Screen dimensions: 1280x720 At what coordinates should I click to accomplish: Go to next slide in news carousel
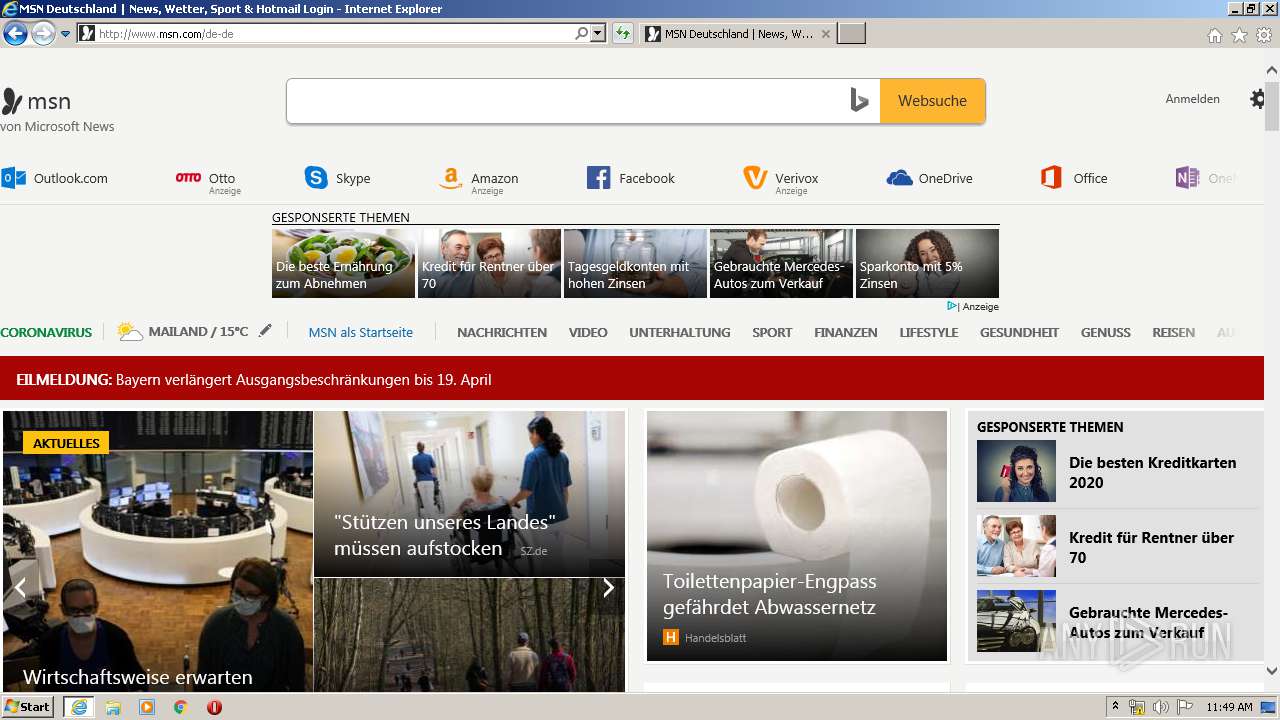[x=608, y=588]
